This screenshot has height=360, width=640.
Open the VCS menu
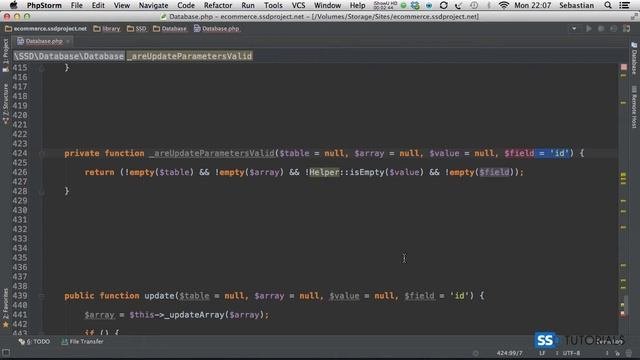tap(298, 5)
